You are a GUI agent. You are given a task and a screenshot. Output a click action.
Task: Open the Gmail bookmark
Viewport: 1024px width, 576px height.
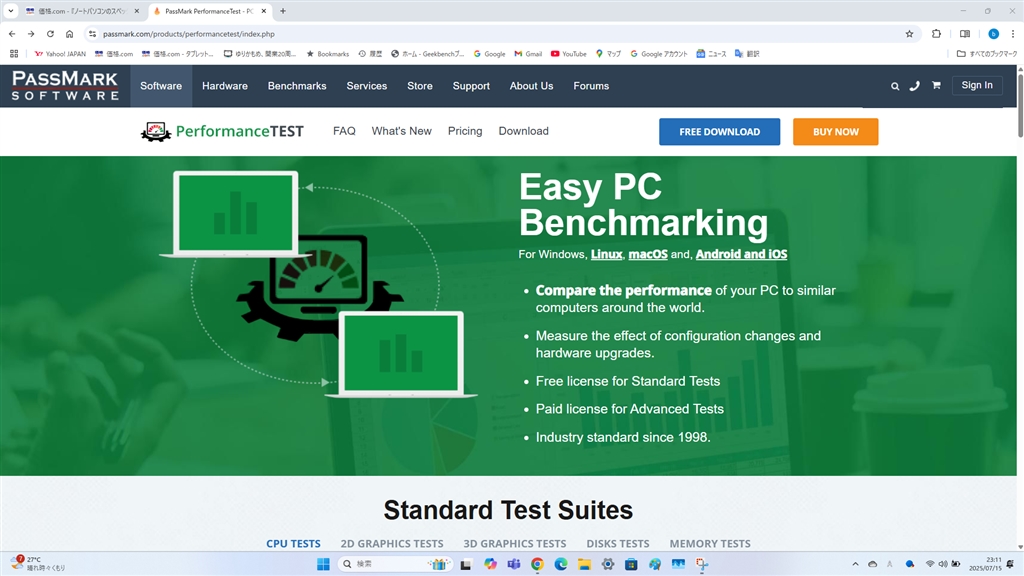click(528, 54)
